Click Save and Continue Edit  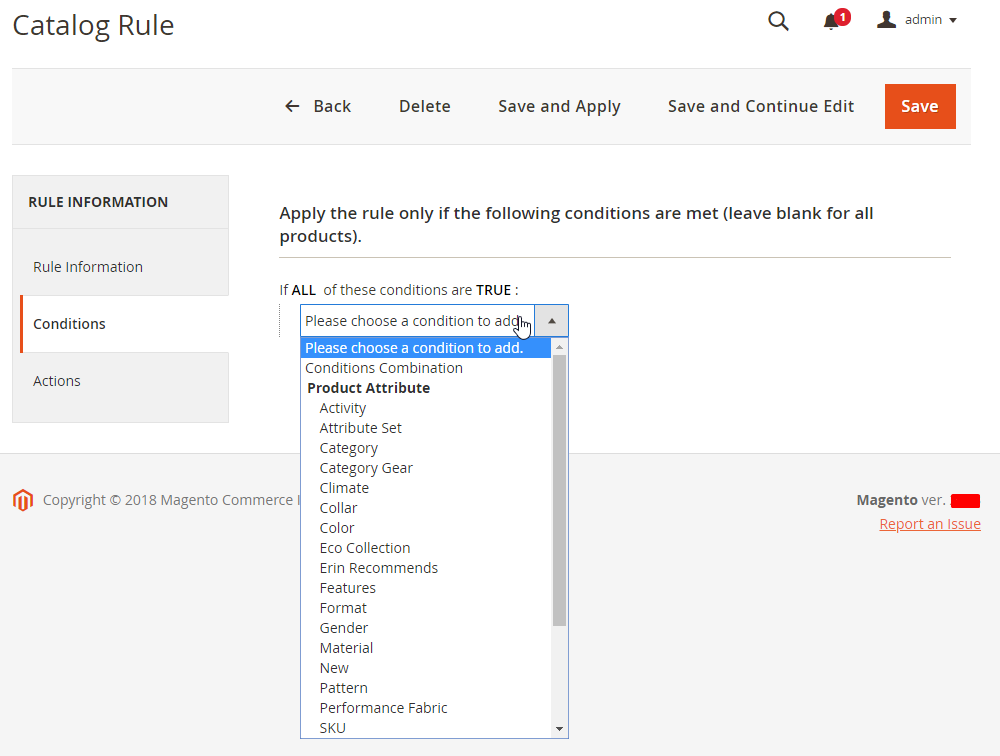[761, 106]
